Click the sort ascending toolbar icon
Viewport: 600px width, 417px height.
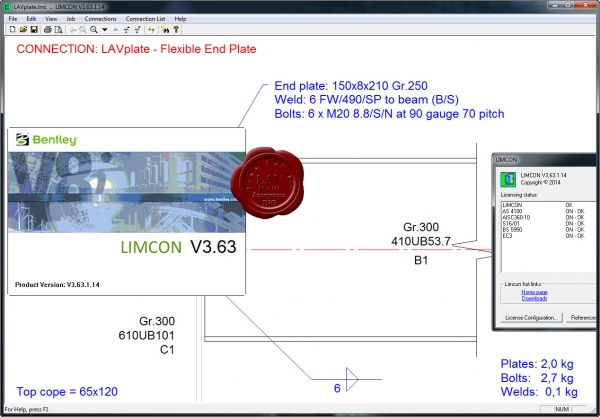127,29
